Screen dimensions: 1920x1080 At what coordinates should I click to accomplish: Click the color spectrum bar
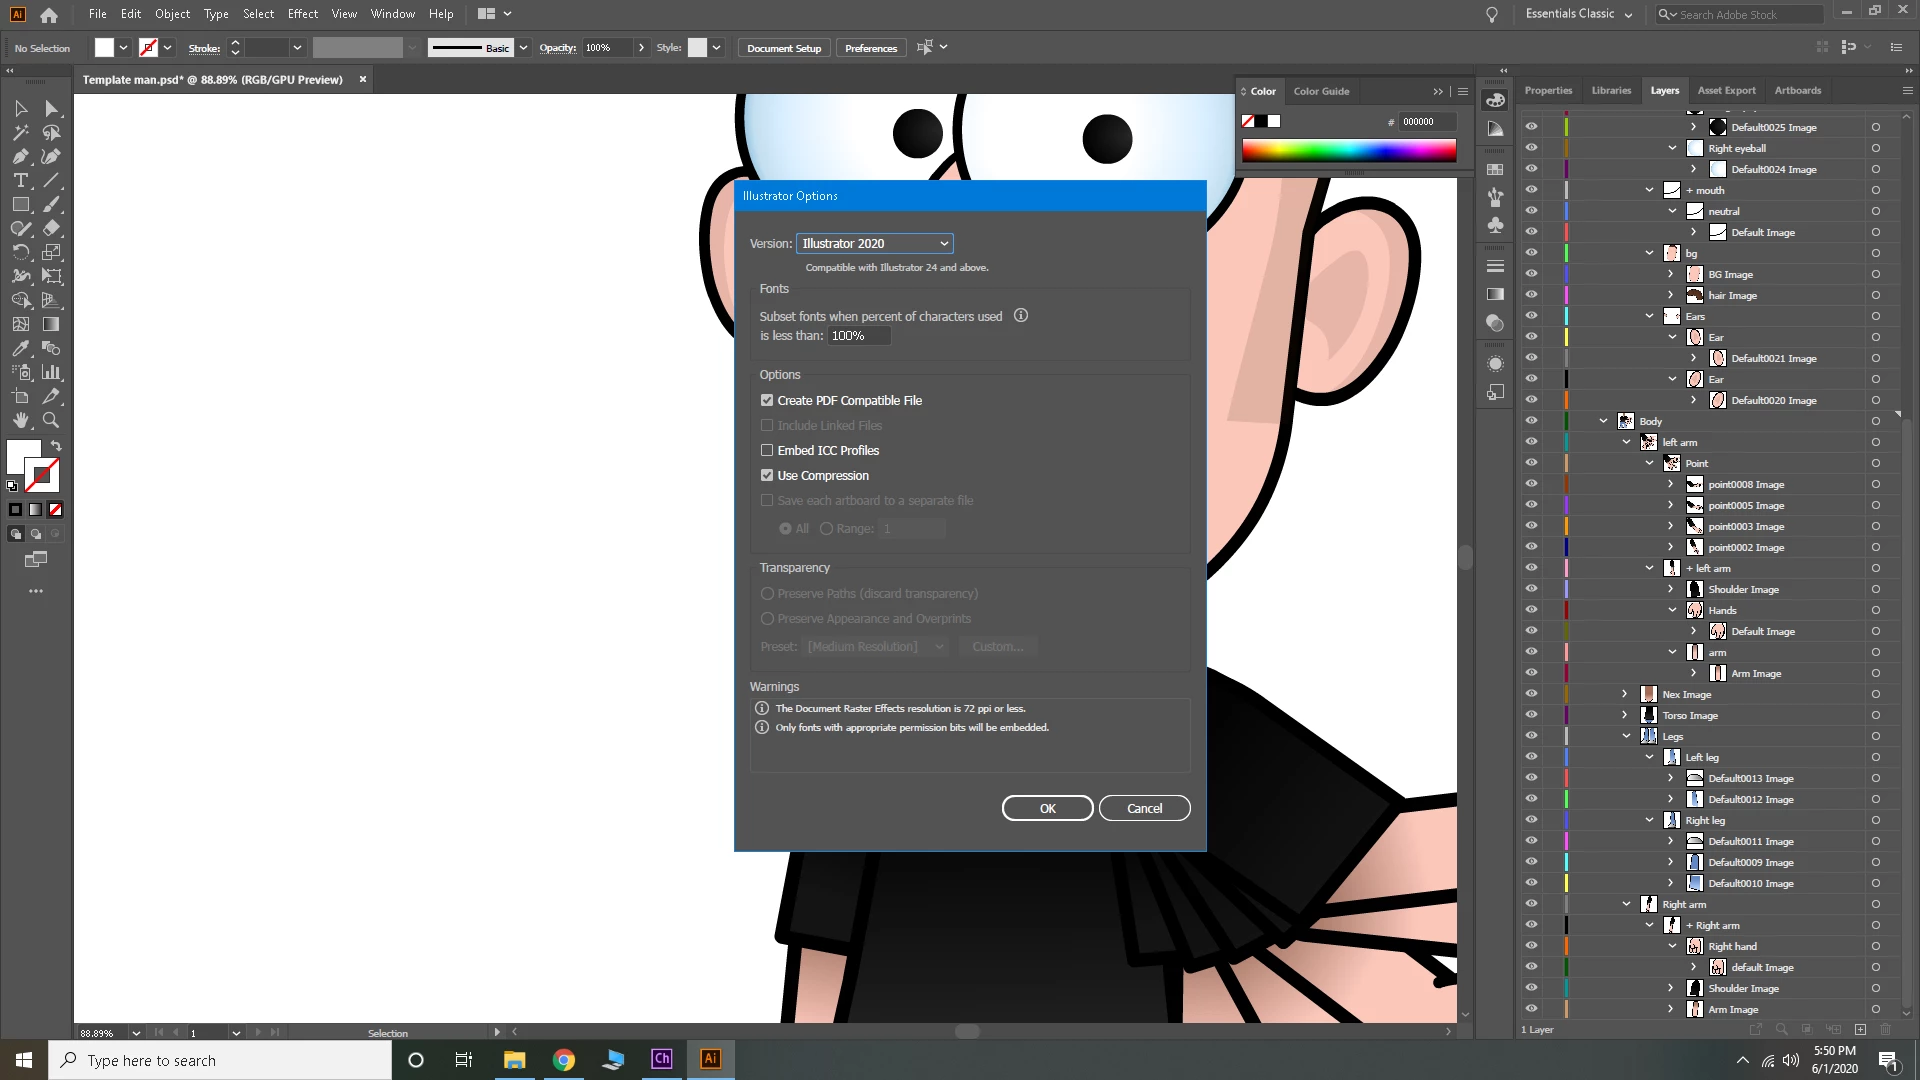(x=1348, y=151)
